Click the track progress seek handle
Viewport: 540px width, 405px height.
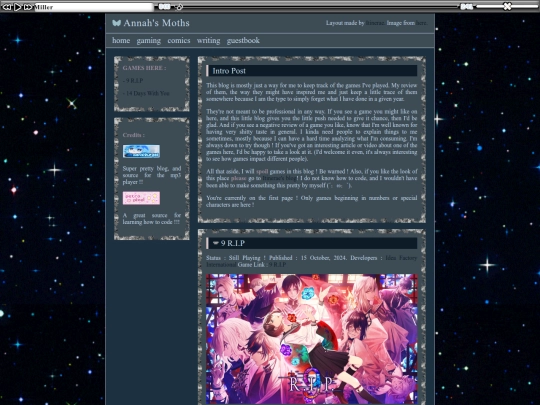179,7
